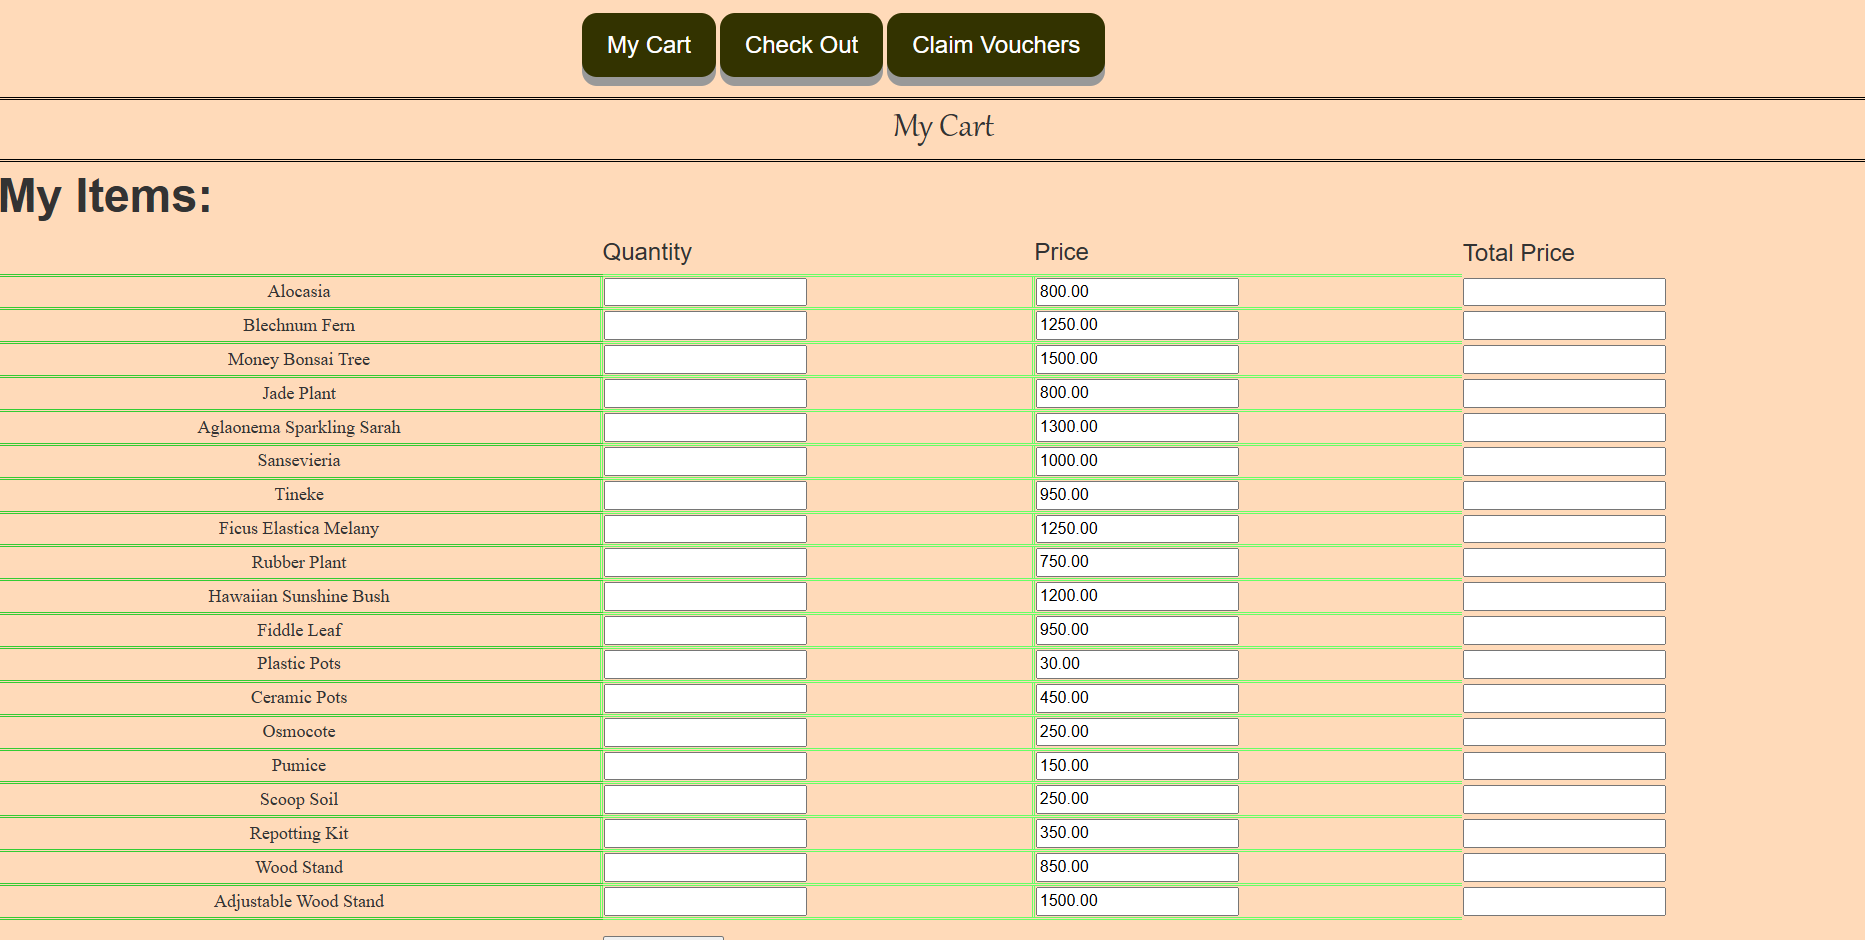This screenshot has width=1865, height=940.
Task: Click Money Bonsai Tree total price field
Action: point(1564,359)
